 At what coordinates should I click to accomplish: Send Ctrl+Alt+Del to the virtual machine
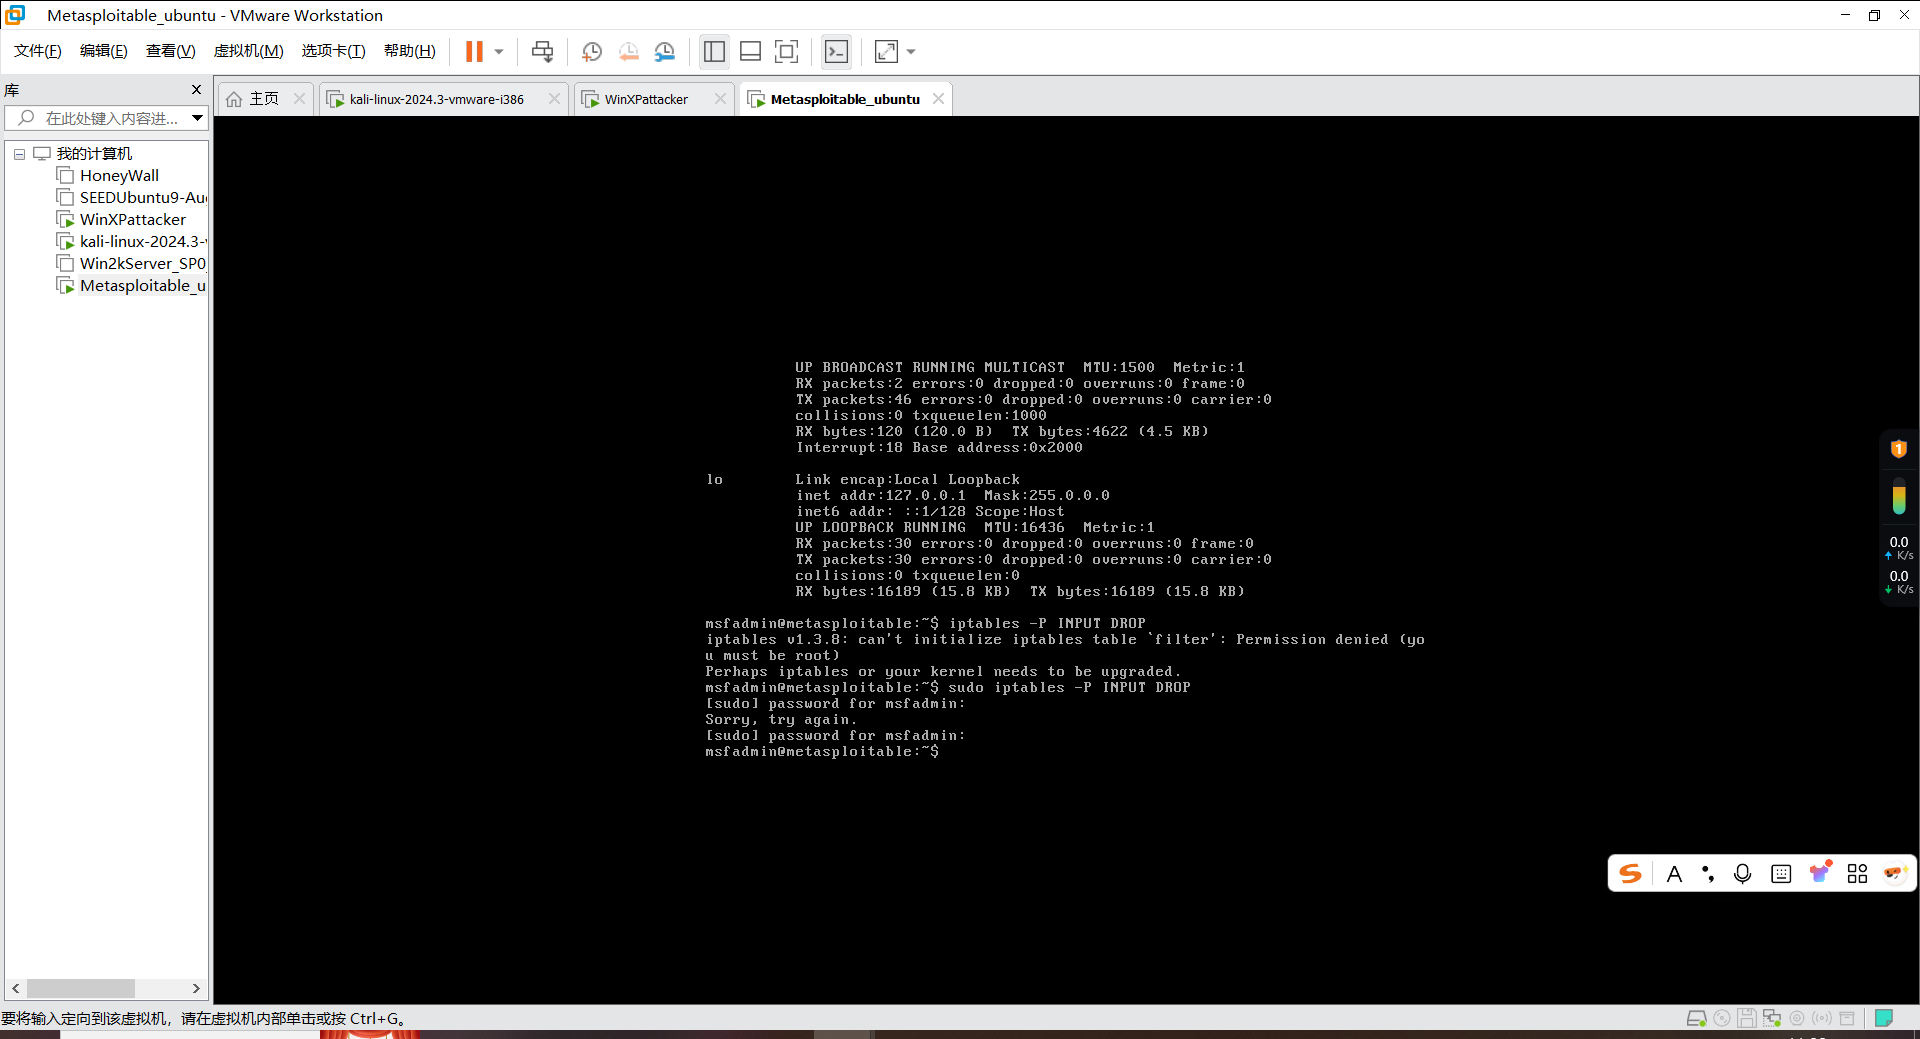click(542, 52)
